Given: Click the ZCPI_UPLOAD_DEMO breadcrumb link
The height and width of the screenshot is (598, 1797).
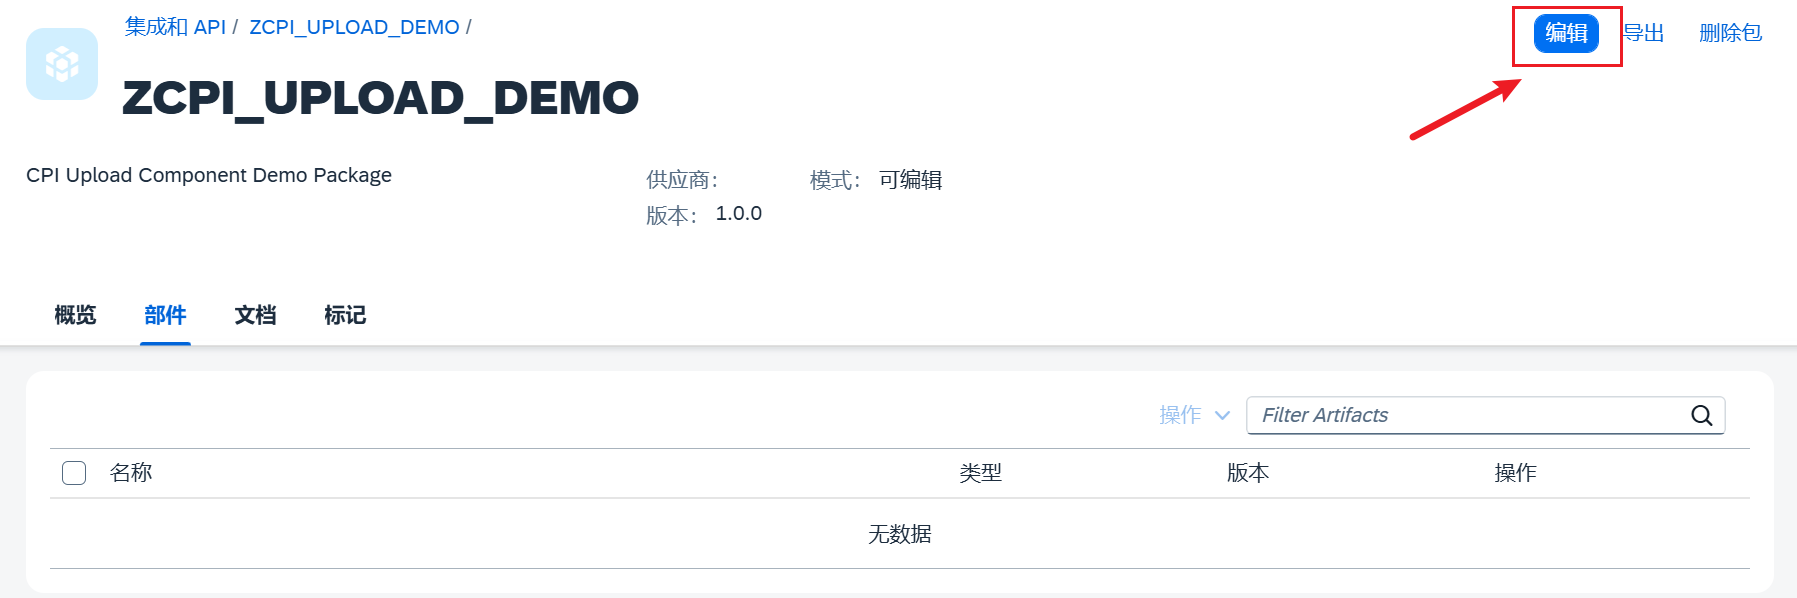Looking at the screenshot, I should (x=354, y=27).
